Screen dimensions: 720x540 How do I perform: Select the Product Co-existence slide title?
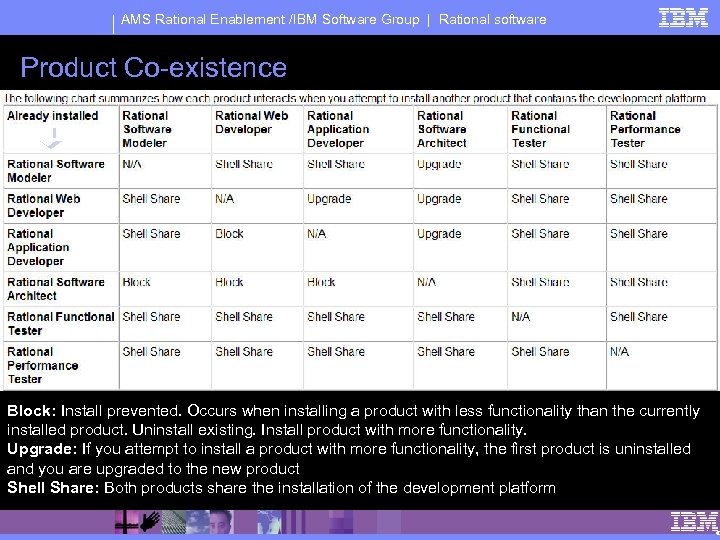pos(153,68)
